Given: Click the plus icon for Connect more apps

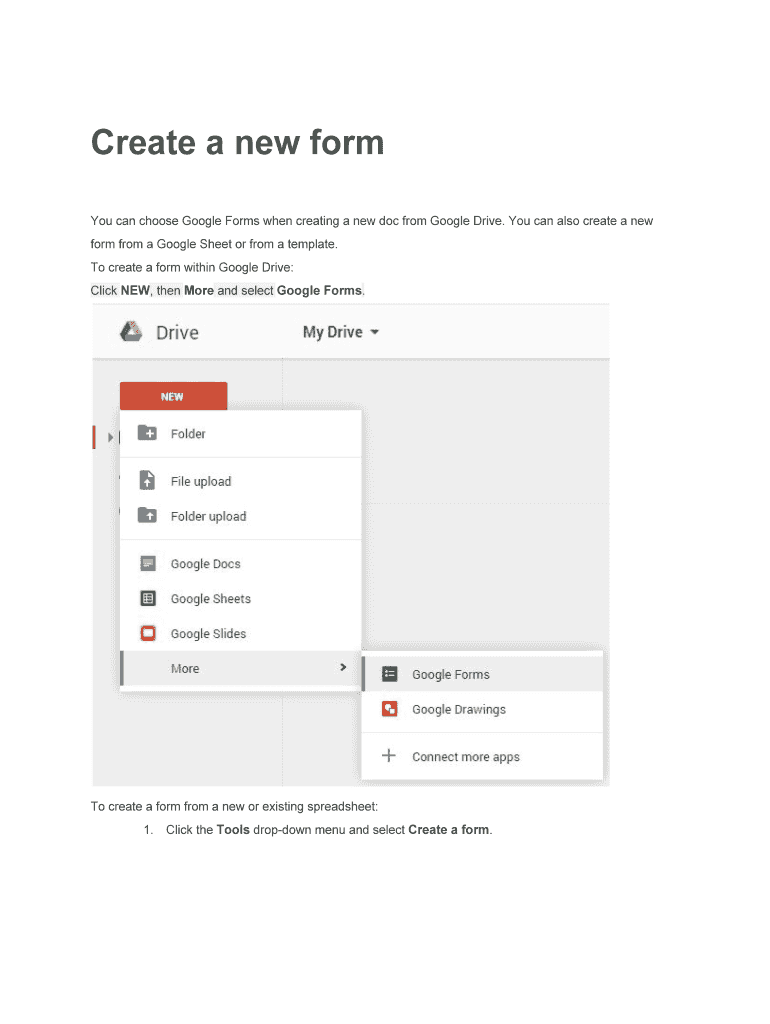Looking at the screenshot, I should 389,757.
